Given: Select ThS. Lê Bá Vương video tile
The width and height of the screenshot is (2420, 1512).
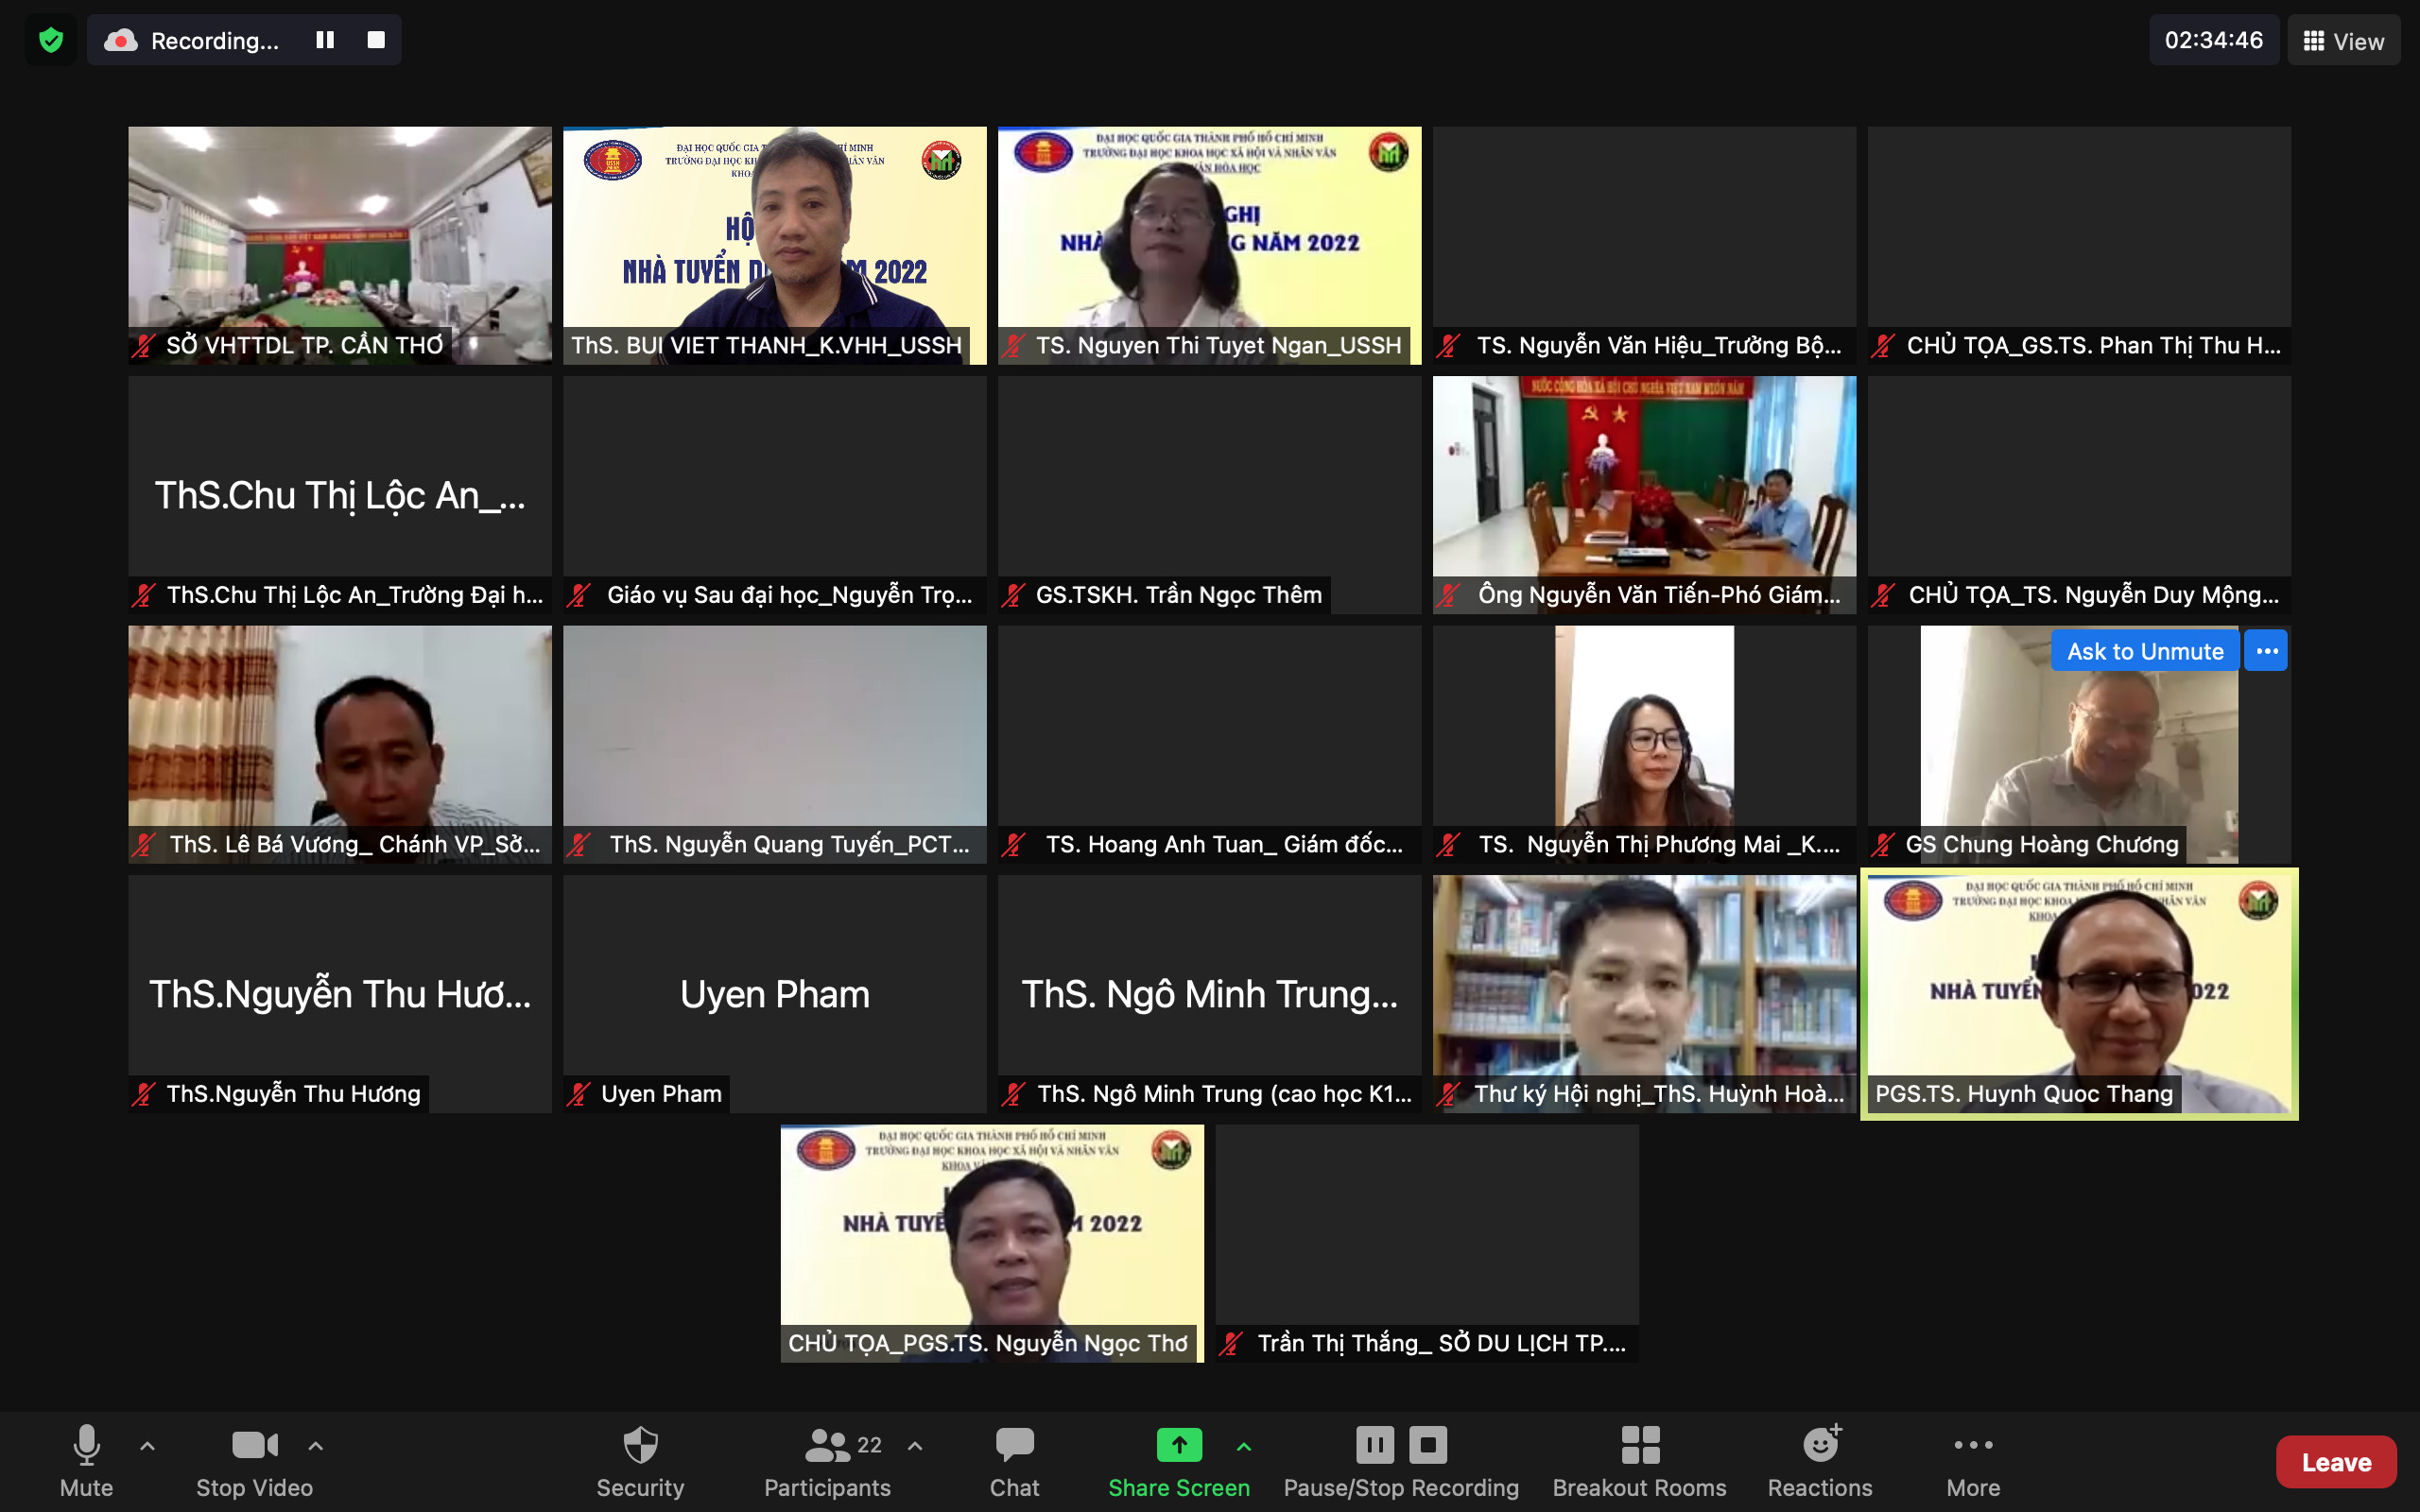Looking at the screenshot, I should (339, 744).
